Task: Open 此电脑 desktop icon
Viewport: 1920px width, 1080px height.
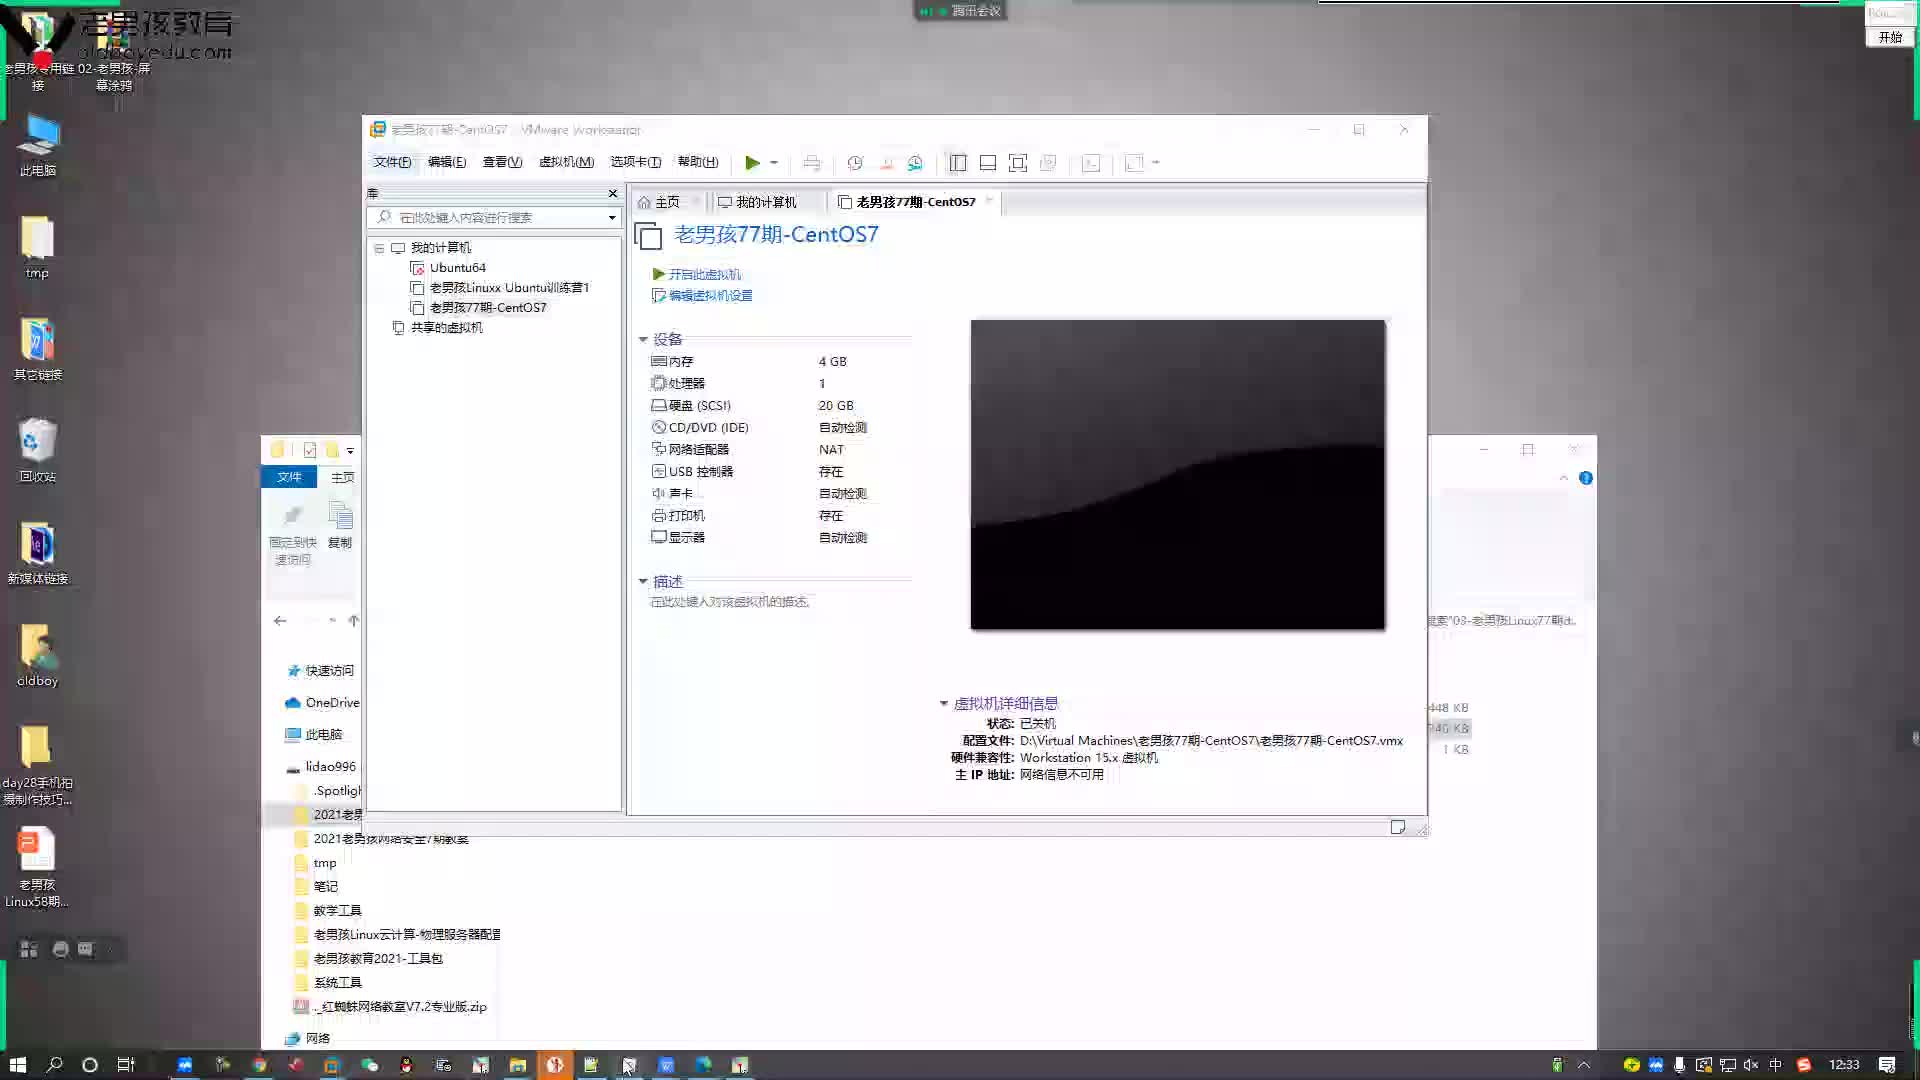Action: [x=38, y=145]
